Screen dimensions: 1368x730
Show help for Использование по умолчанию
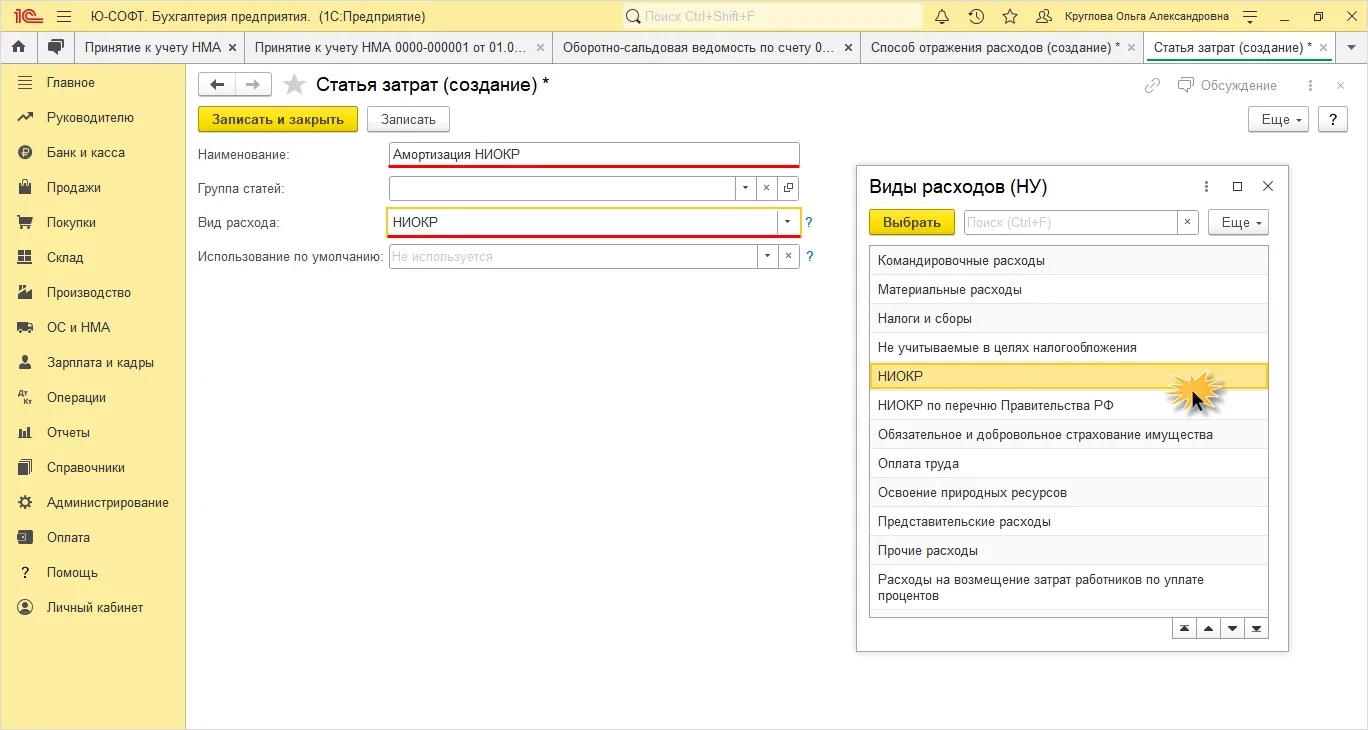[x=809, y=256]
